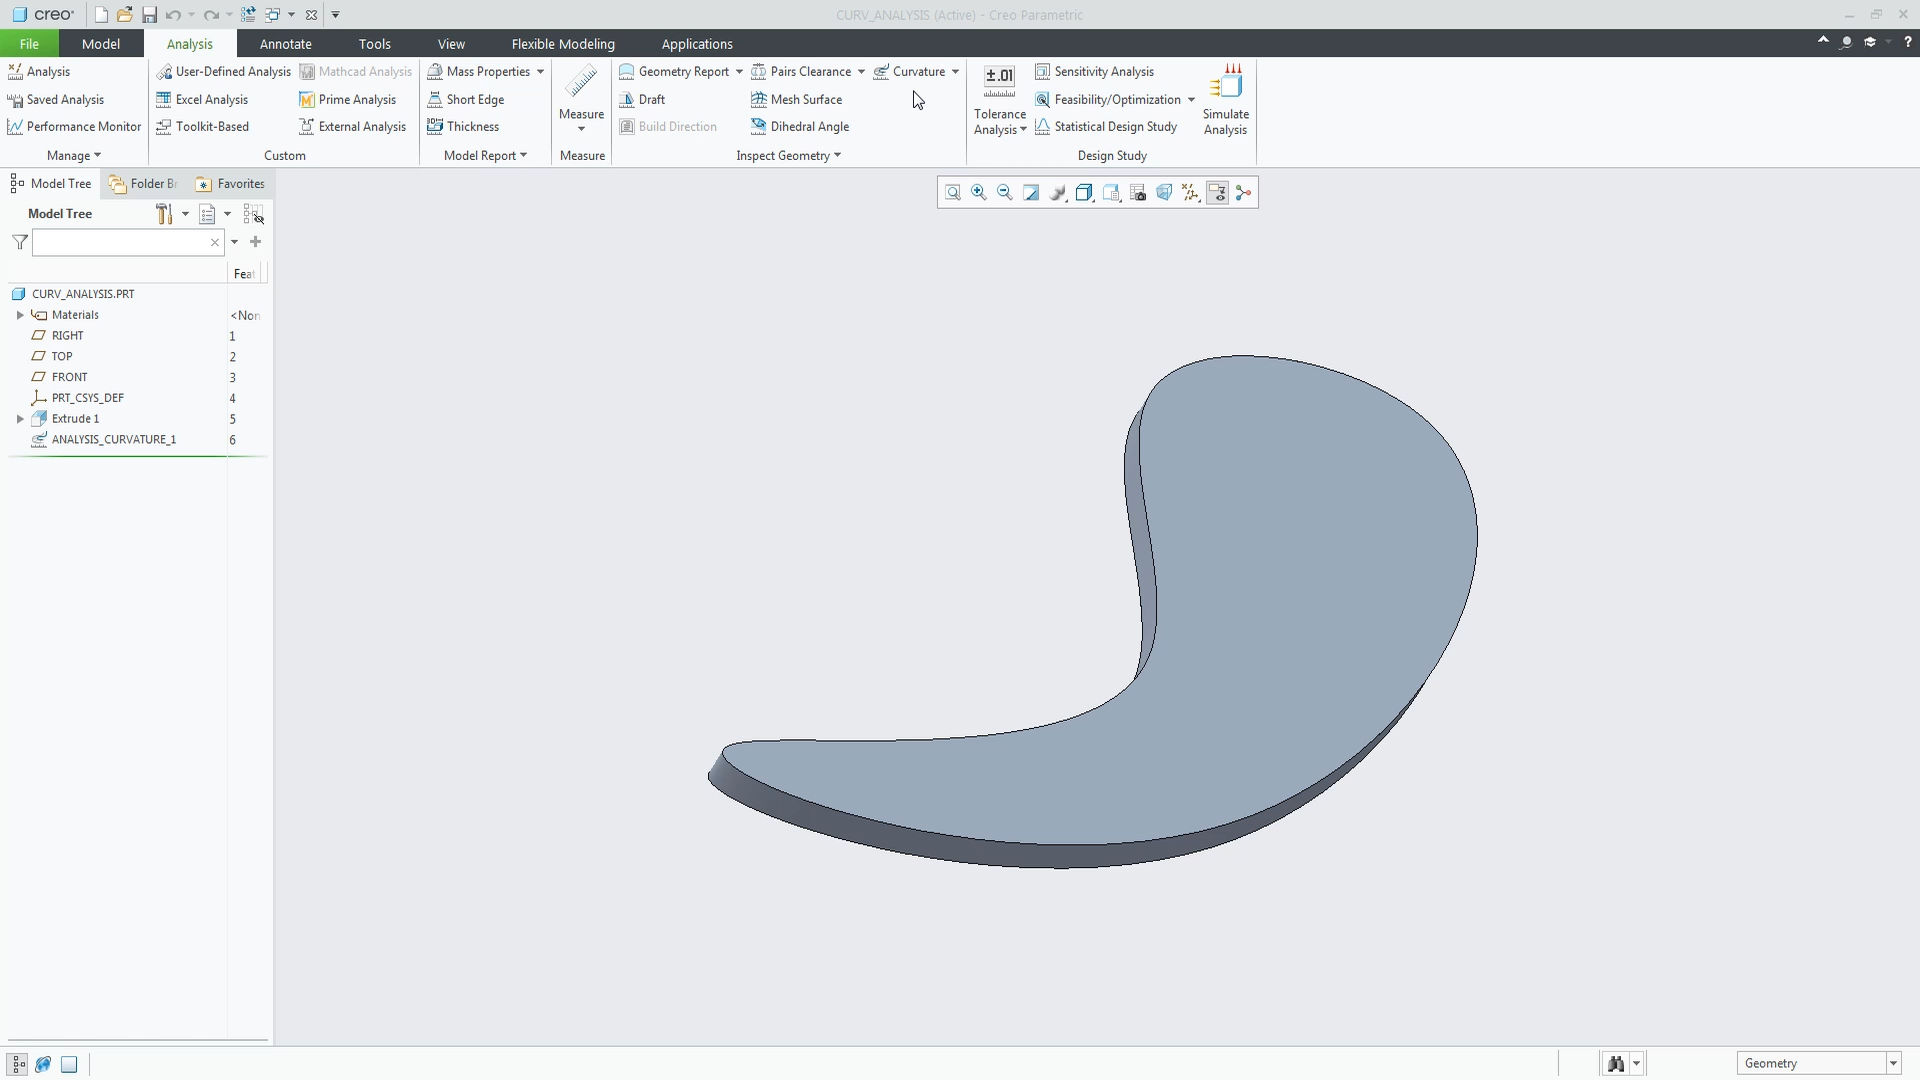Open the Mass Properties dropdown arrow
The height and width of the screenshot is (1080, 1920).
pos(540,72)
